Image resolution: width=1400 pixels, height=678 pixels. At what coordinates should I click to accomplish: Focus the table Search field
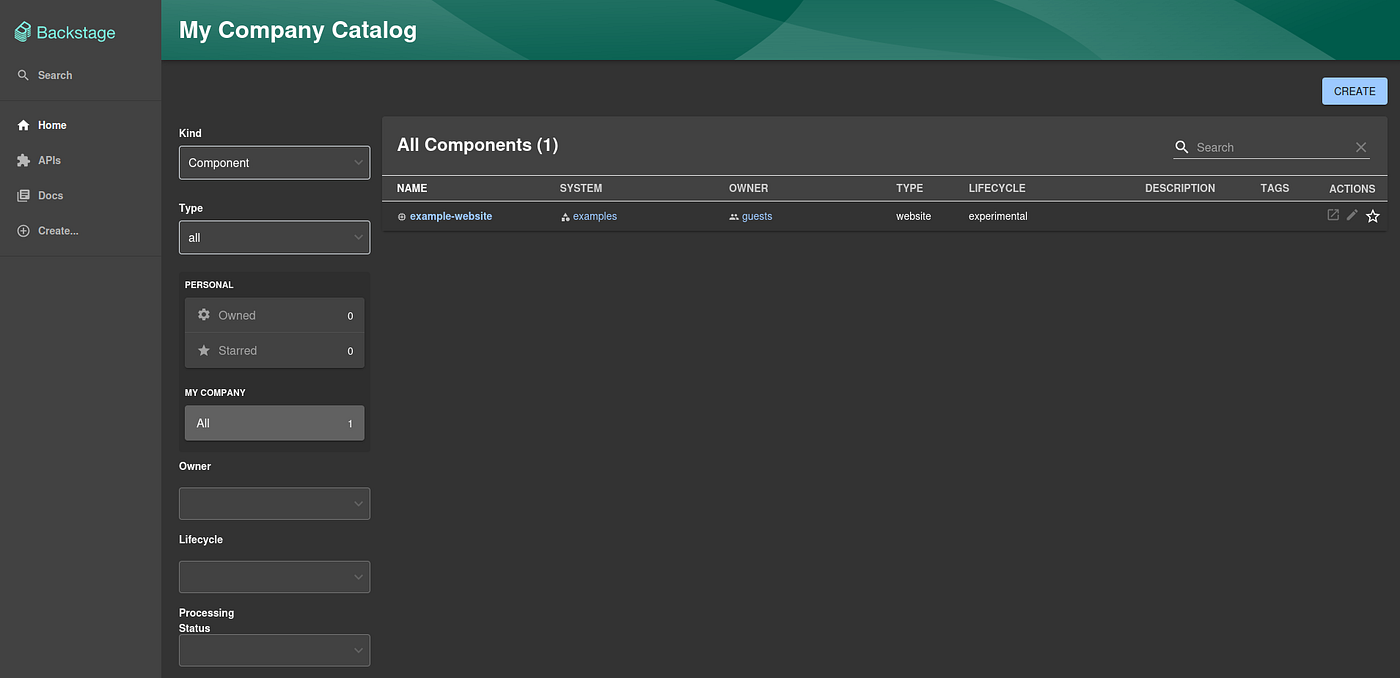[1271, 147]
